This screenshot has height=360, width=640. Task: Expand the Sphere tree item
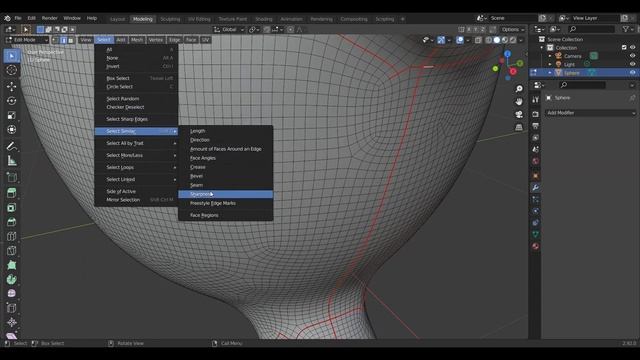[x=550, y=73]
